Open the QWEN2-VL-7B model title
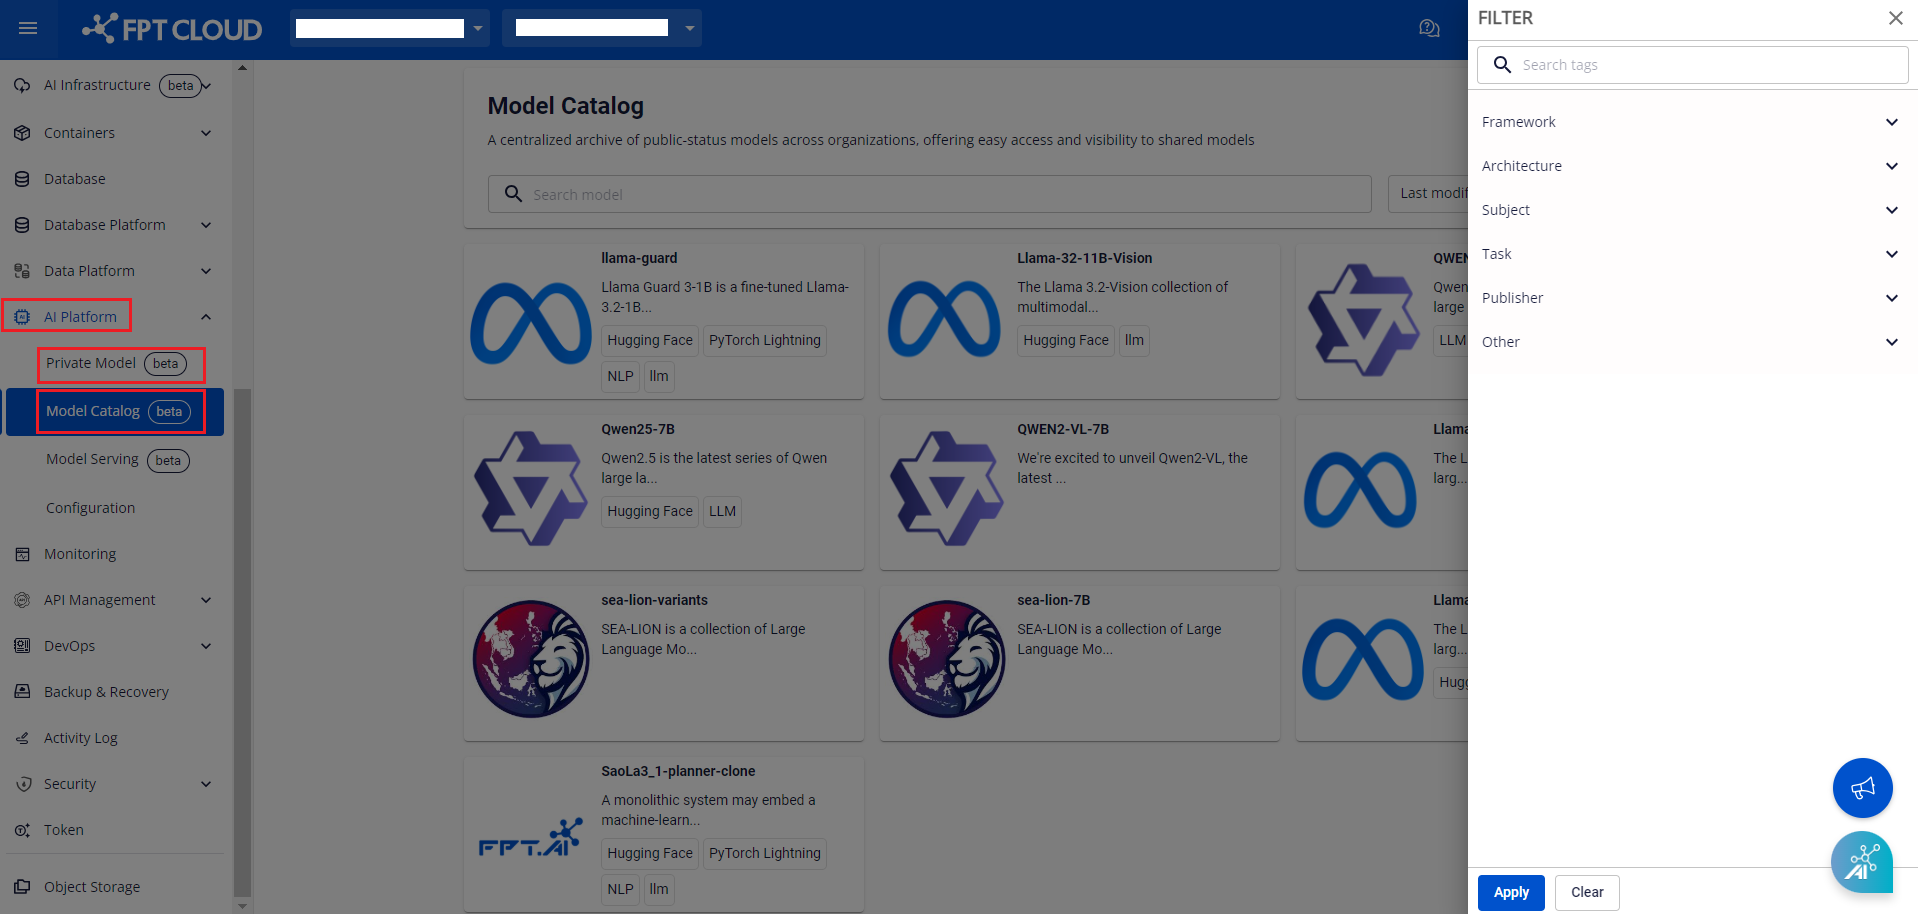Screen dimensions: 1918x914 click(1063, 429)
